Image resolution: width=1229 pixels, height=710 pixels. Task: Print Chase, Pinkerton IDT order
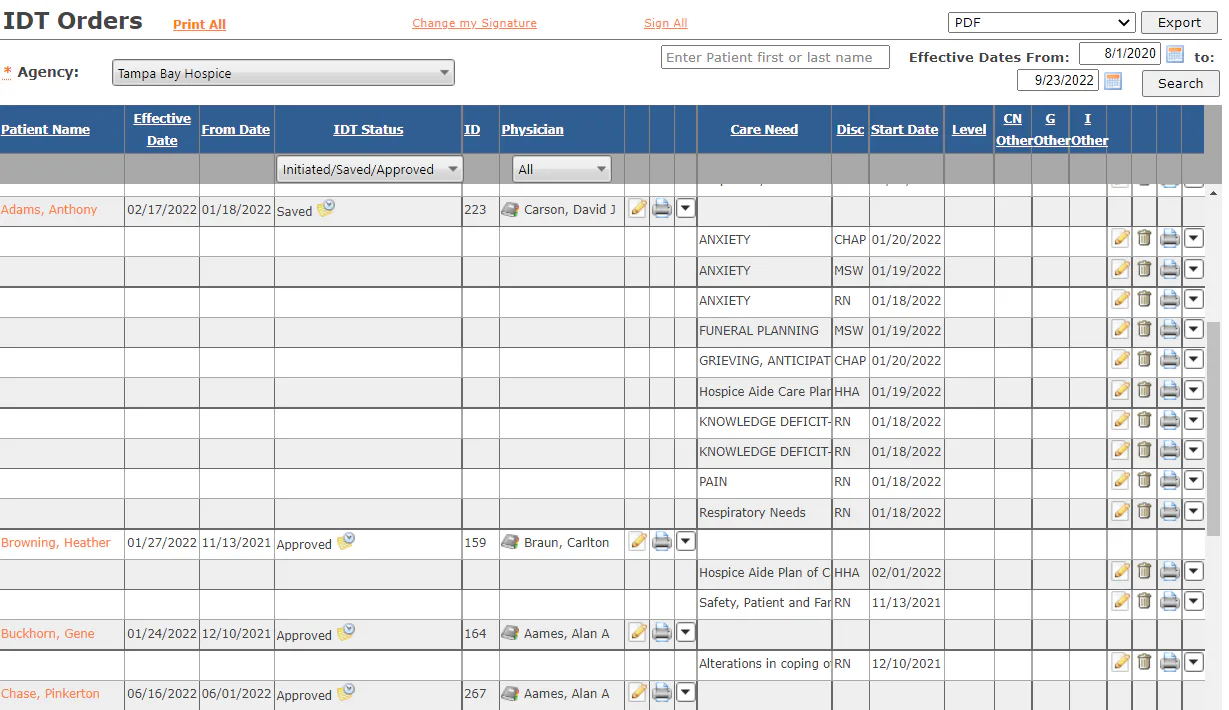662,693
